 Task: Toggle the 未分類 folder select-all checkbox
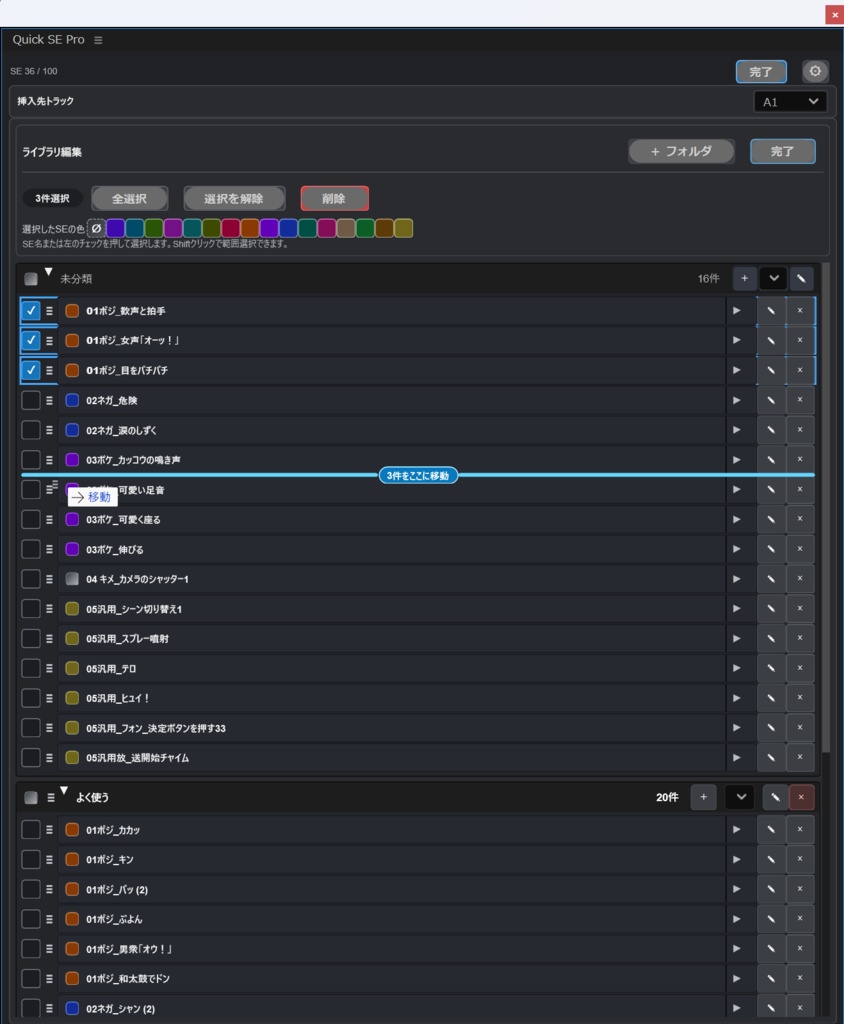click(x=31, y=279)
